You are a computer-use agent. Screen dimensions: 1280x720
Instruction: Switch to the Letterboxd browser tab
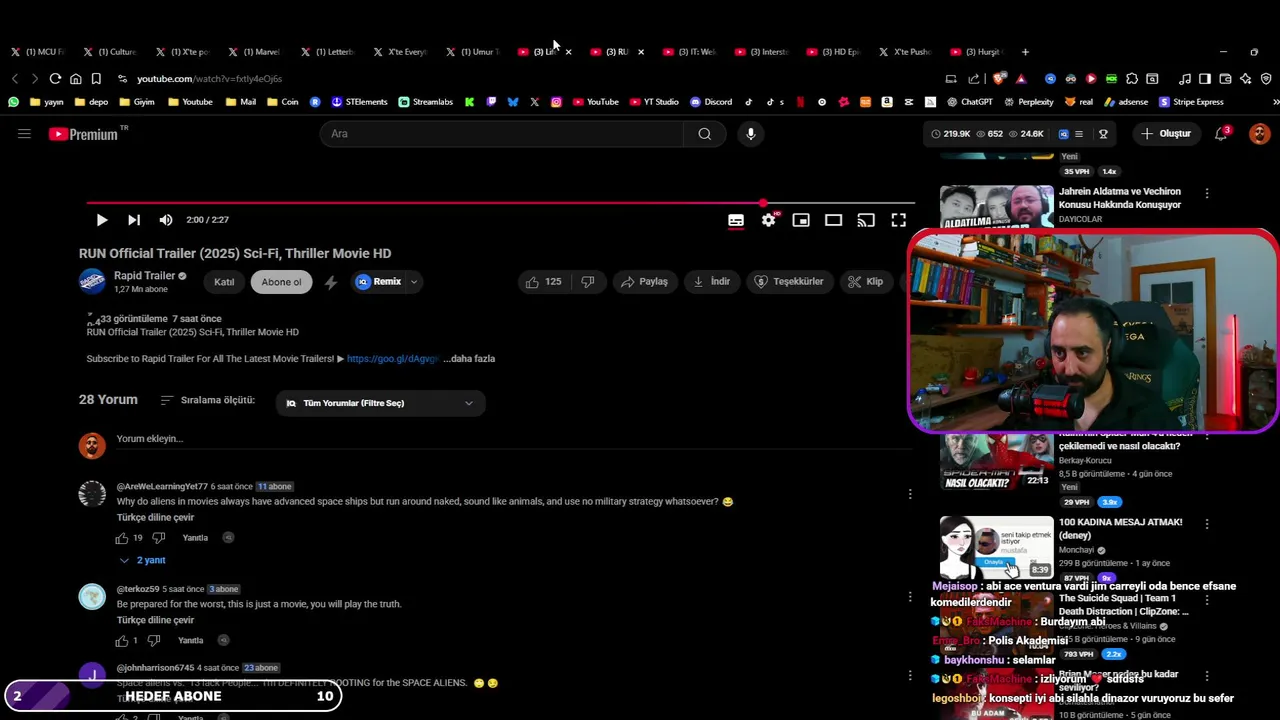point(328,52)
